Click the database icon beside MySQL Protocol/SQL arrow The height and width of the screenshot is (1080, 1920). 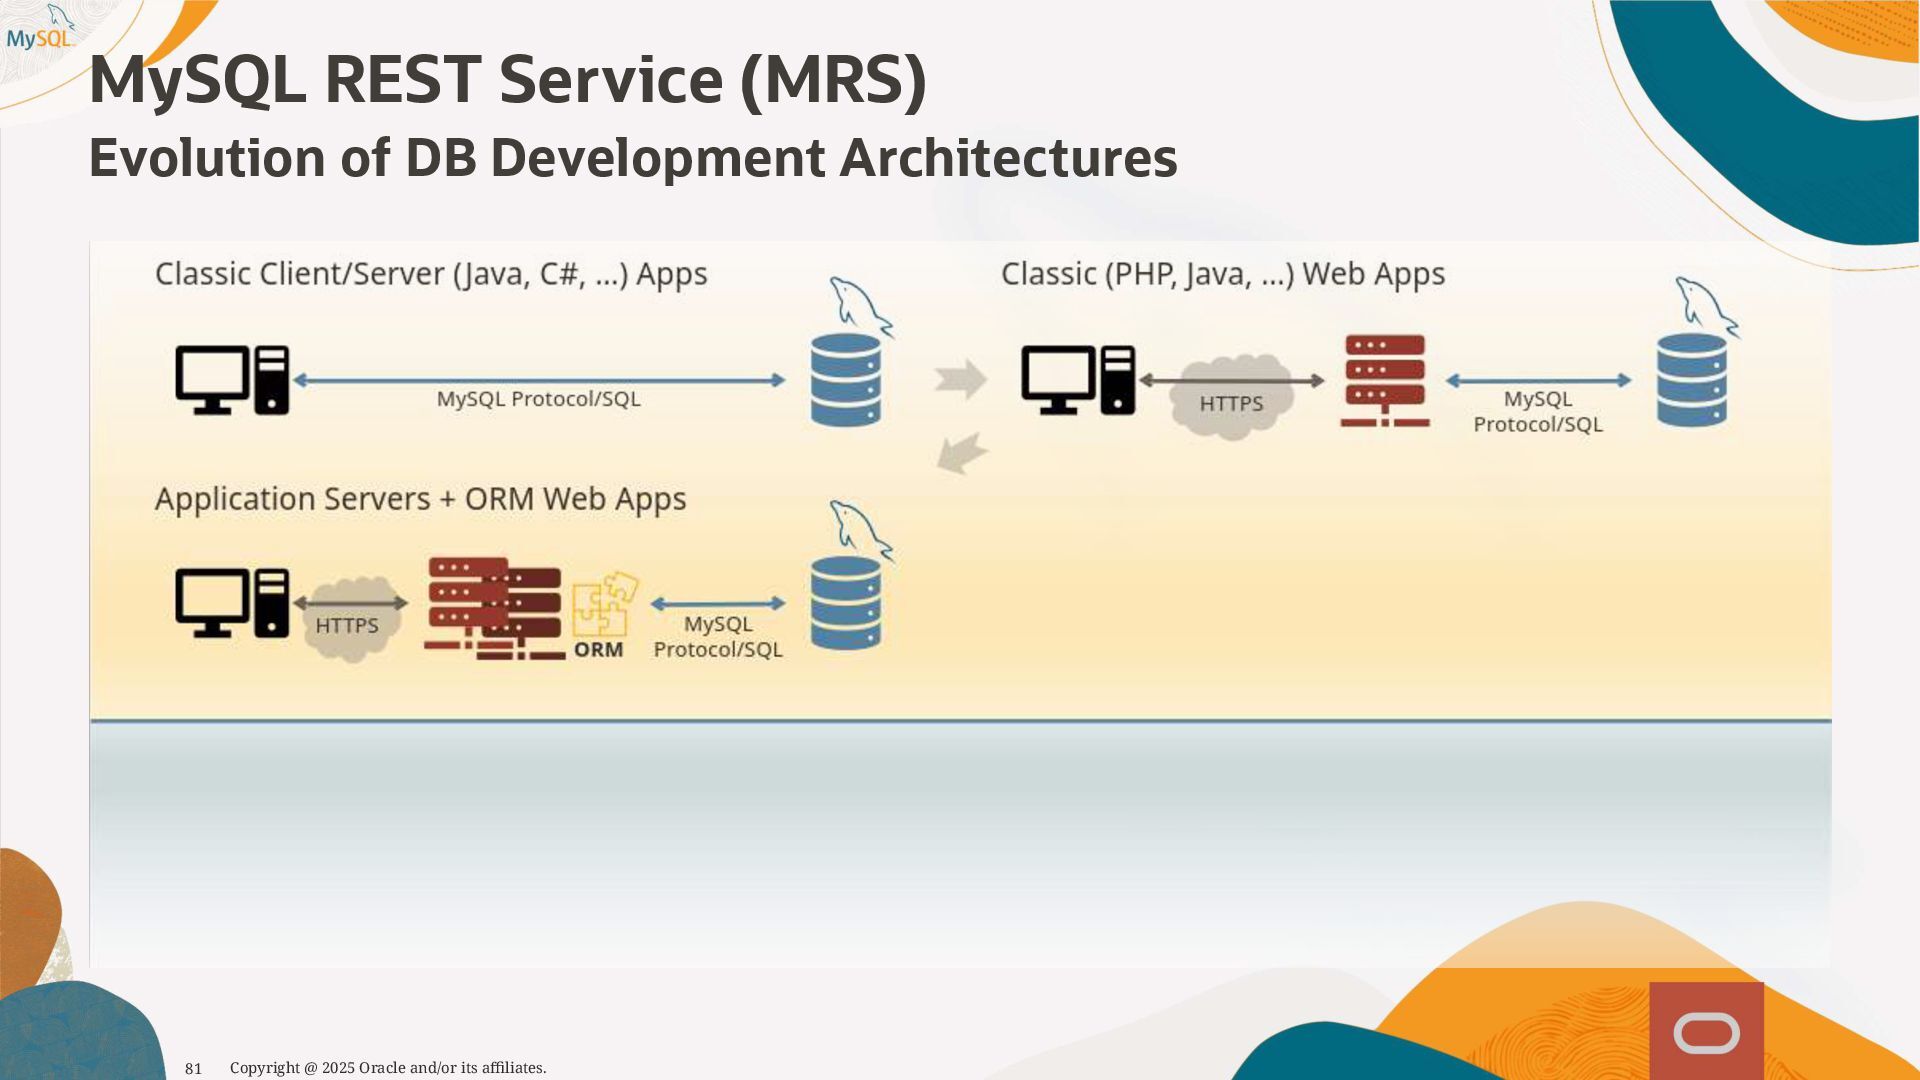point(846,380)
